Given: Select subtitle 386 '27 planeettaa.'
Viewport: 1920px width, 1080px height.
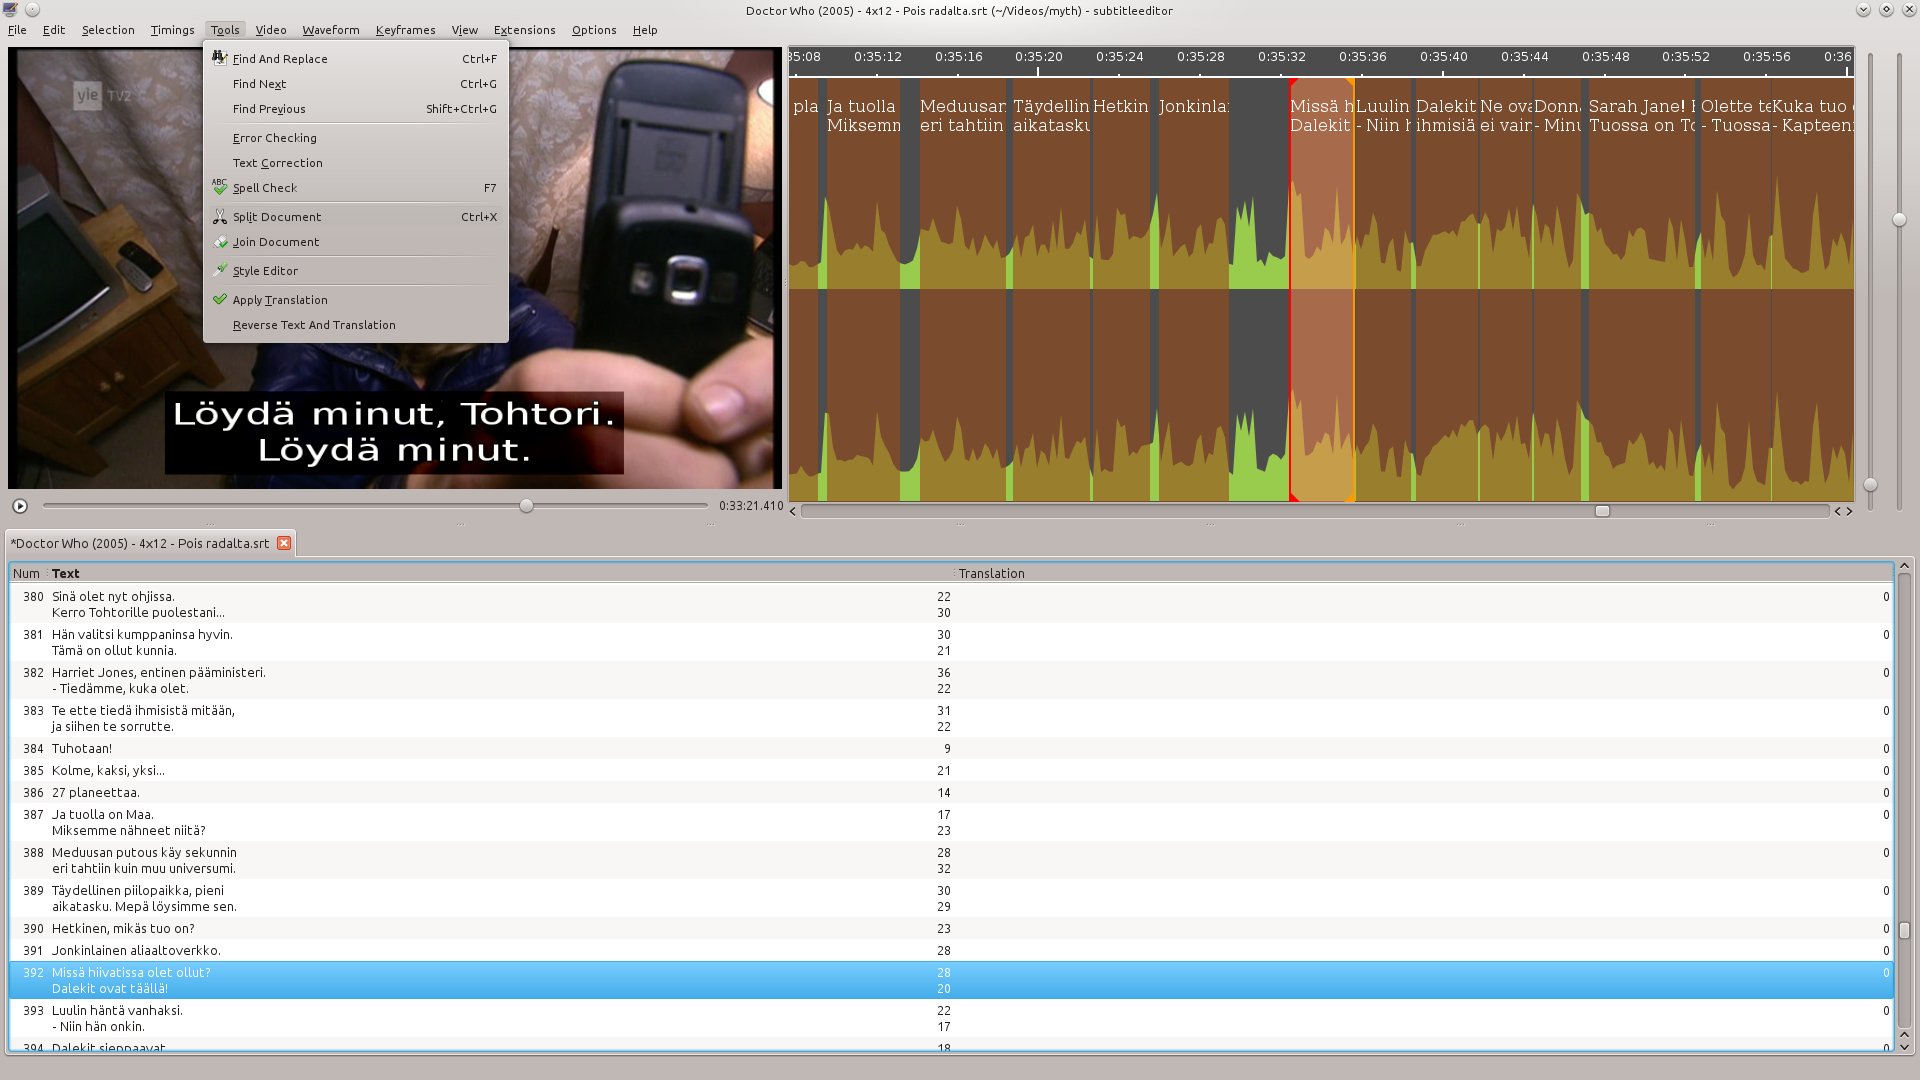Looking at the screenshot, I should (x=951, y=792).
